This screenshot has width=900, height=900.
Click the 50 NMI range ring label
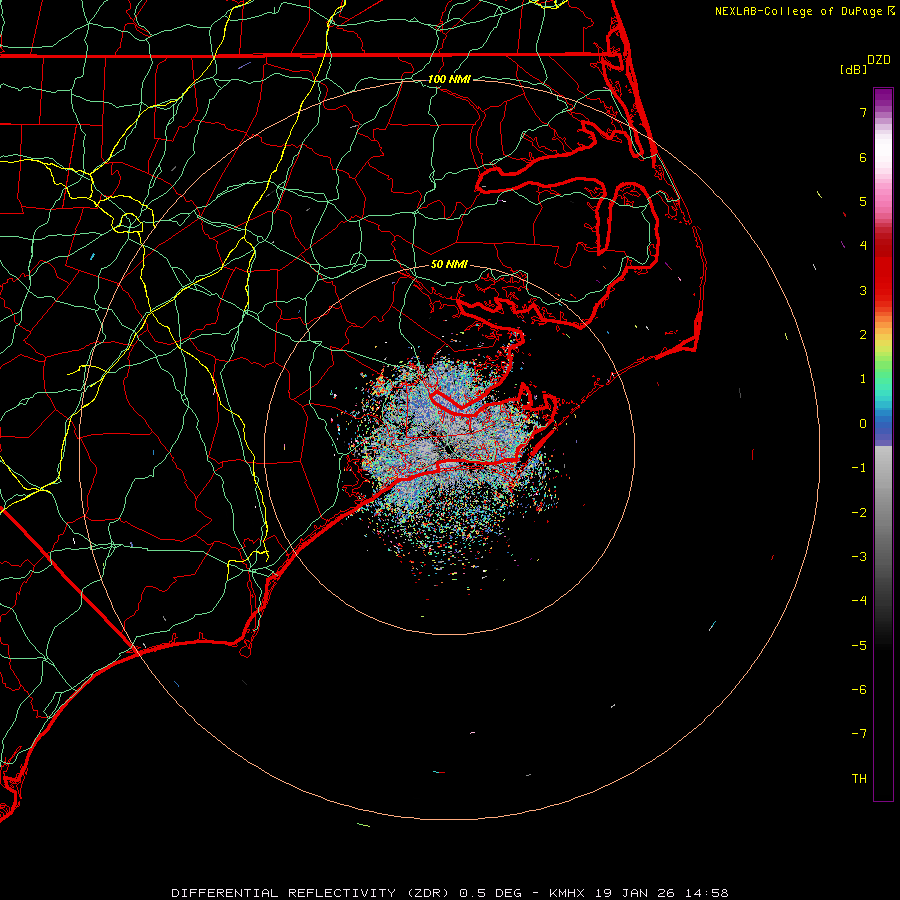tap(449, 265)
